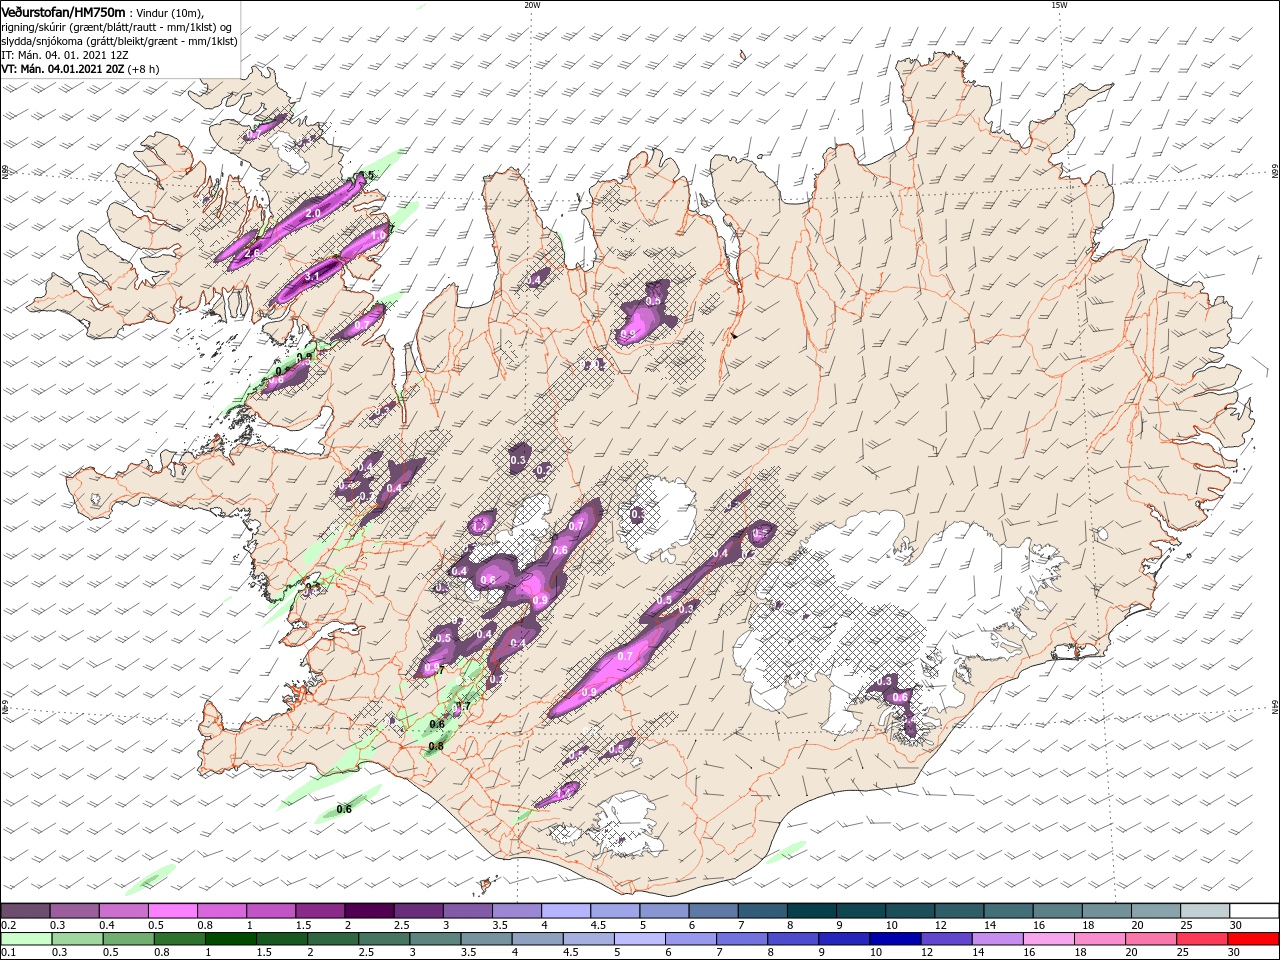The image size is (1280, 960).
Task: Select the bright red 30 swatch in lower legend
Action: tap(1253, 939)
